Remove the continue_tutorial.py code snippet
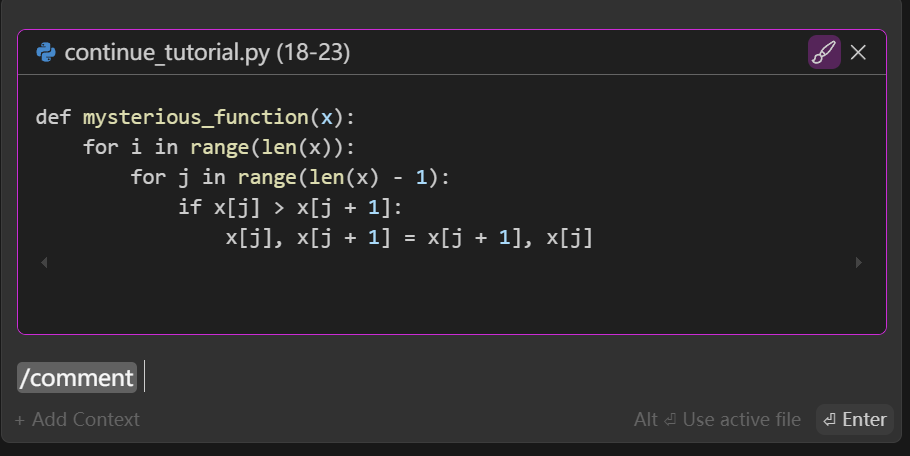 [858, 52]
